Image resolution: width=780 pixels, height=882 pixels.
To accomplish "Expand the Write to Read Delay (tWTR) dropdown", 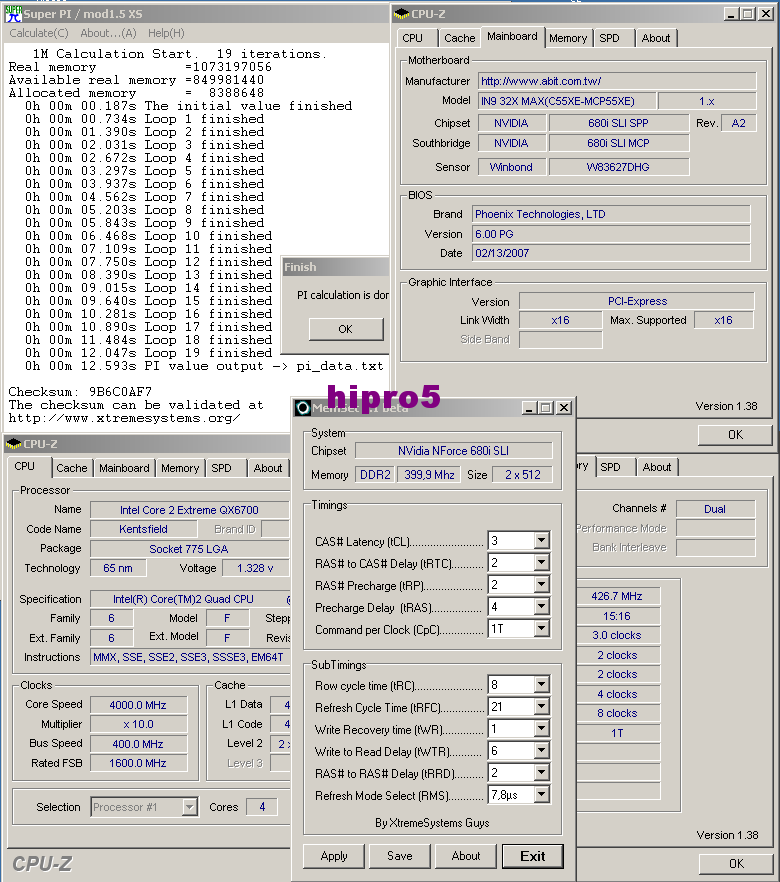I will point(542,751).
